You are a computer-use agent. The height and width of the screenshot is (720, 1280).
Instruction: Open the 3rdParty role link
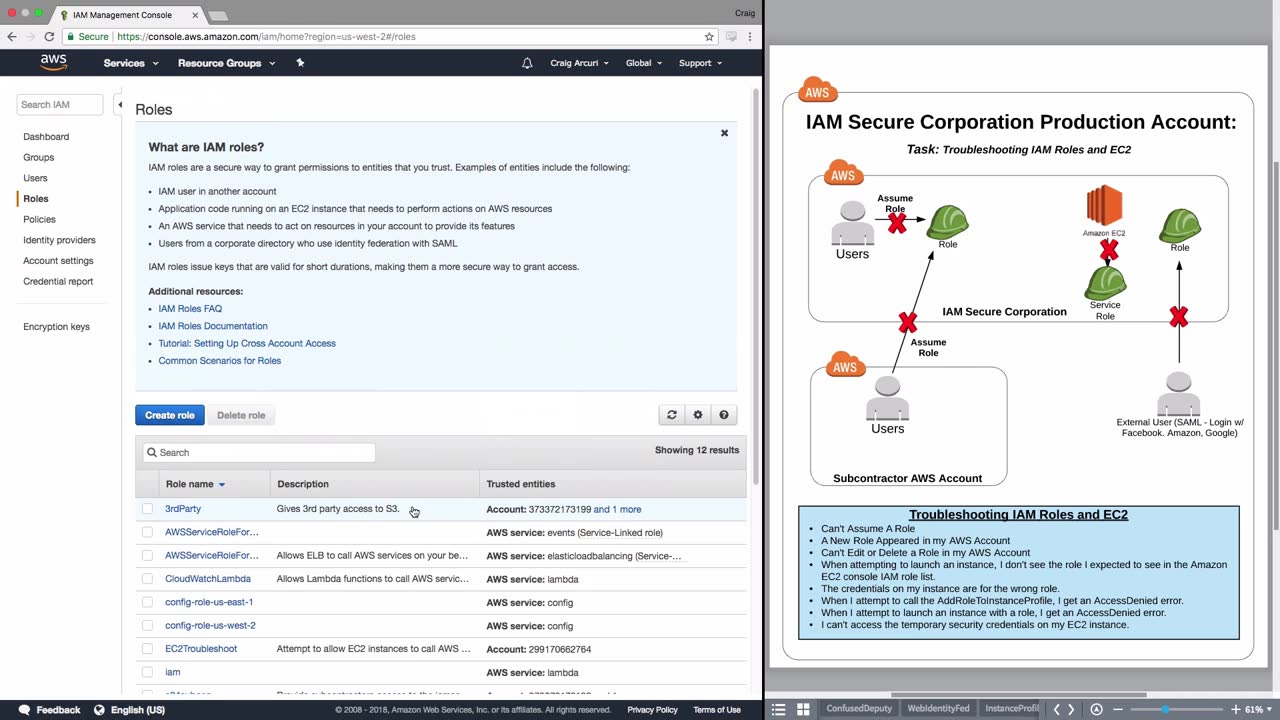coord(183,509)
